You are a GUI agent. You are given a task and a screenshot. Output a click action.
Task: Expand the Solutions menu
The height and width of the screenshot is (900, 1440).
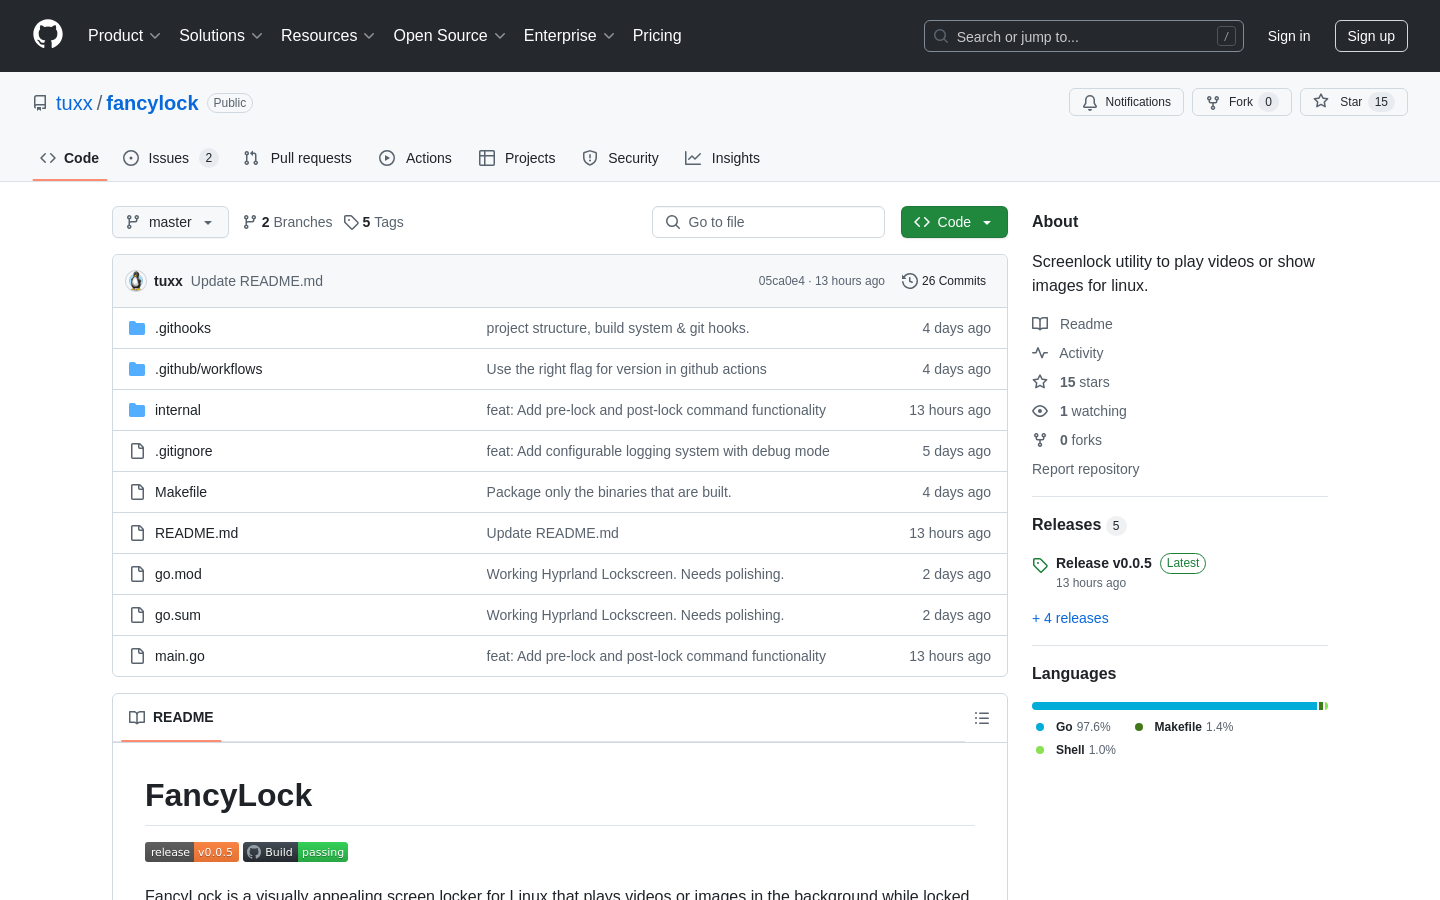pos(221,36)
